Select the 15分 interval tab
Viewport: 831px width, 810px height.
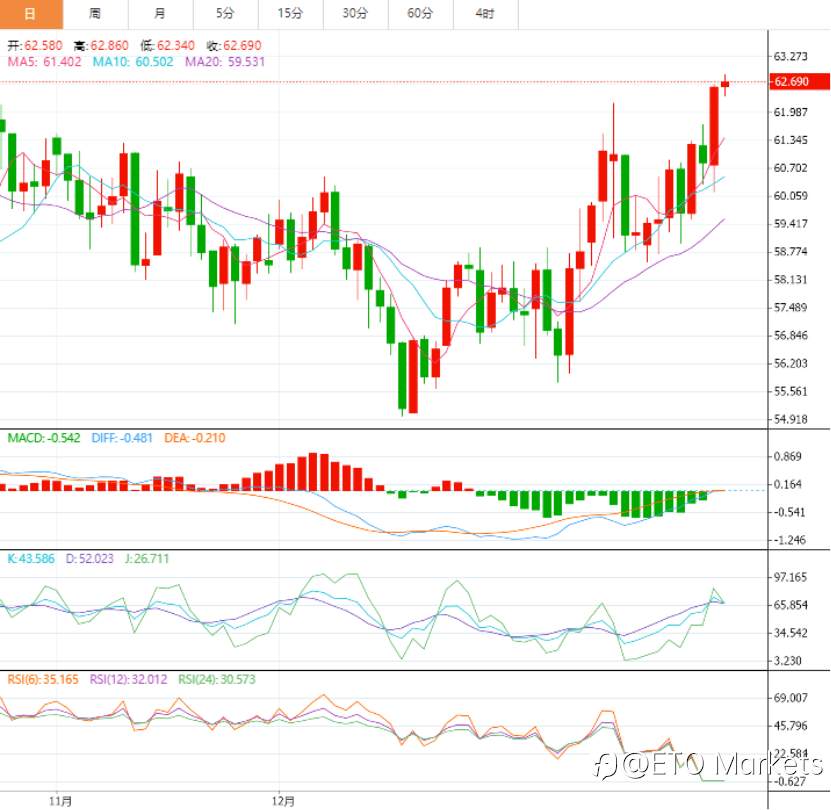point(290,15)
